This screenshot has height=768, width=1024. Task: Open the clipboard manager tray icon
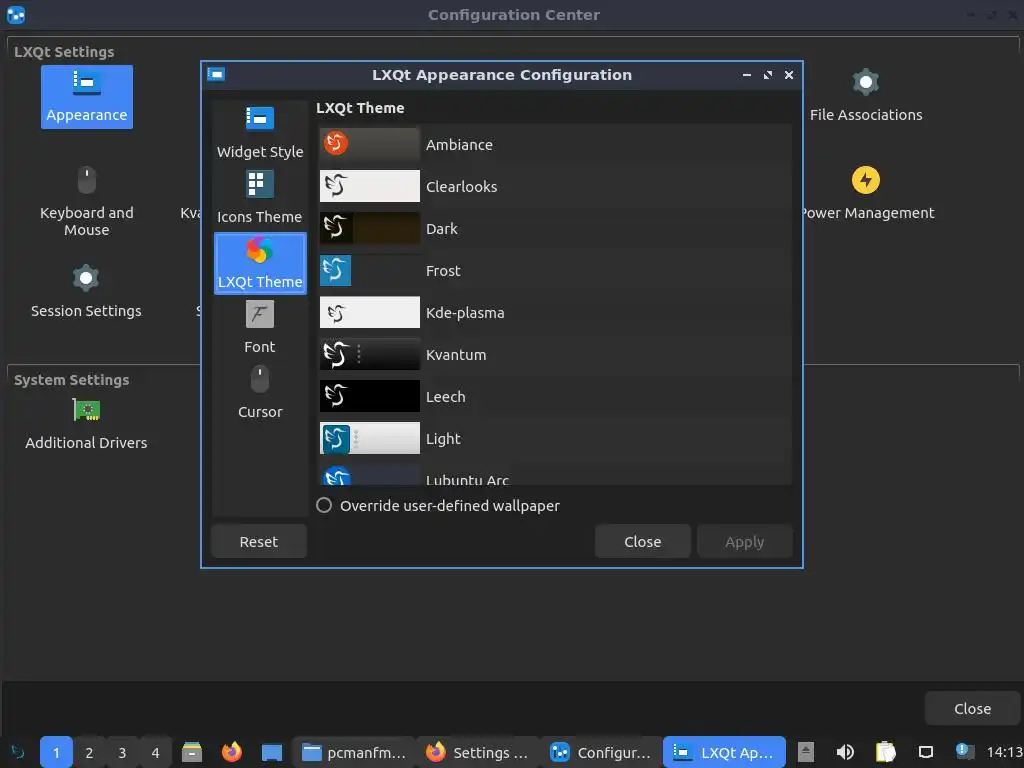click(885, 752)
